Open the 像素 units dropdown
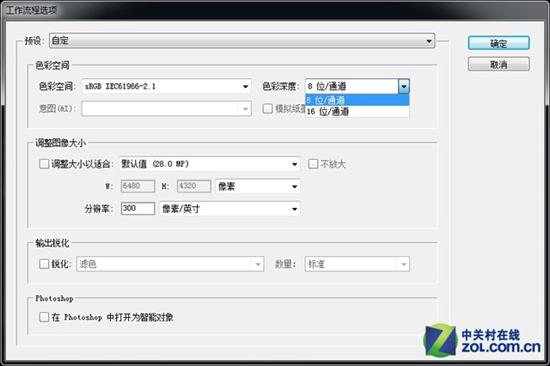The width and height of the screenshot is (550, 366). point(258,186)
